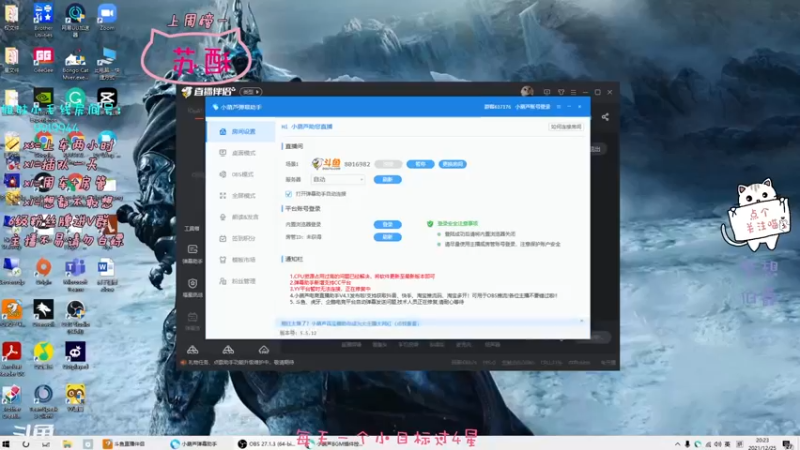Image resolution: width=800 pixels, height=450 pixels.
Task: Click the taskbar clock showing 20:23
Action: tap(762, 444)
